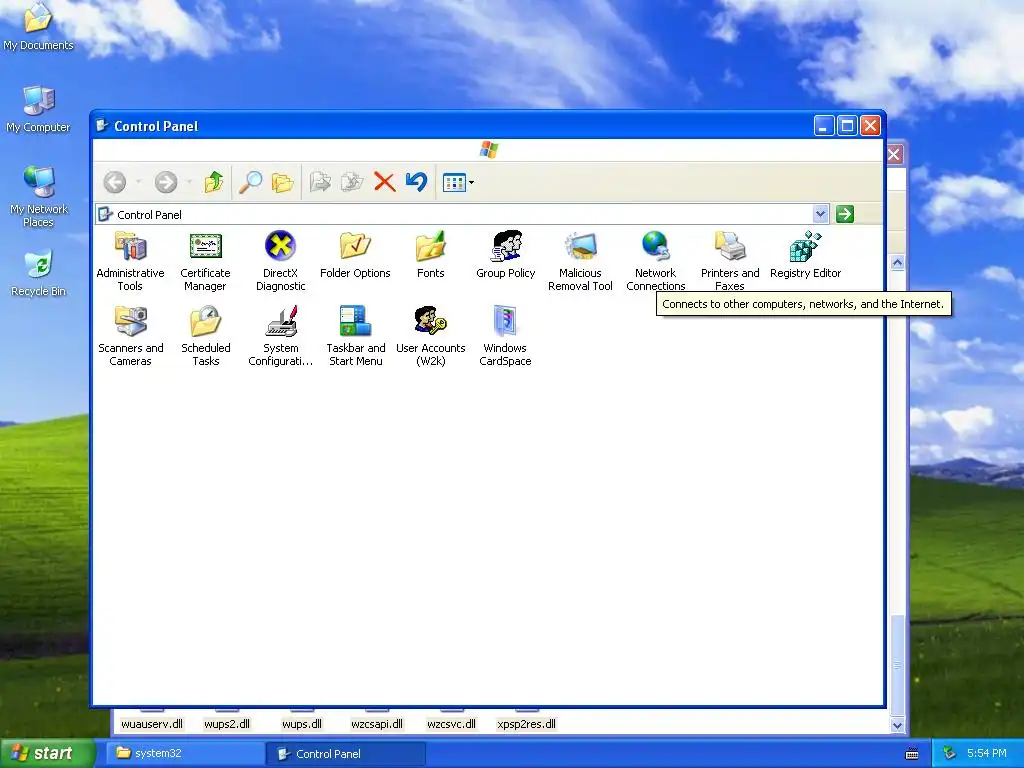Viewport: 1024px width, 768px height.
Task: Open Back button history dropdown arrow
Action: 138,182
